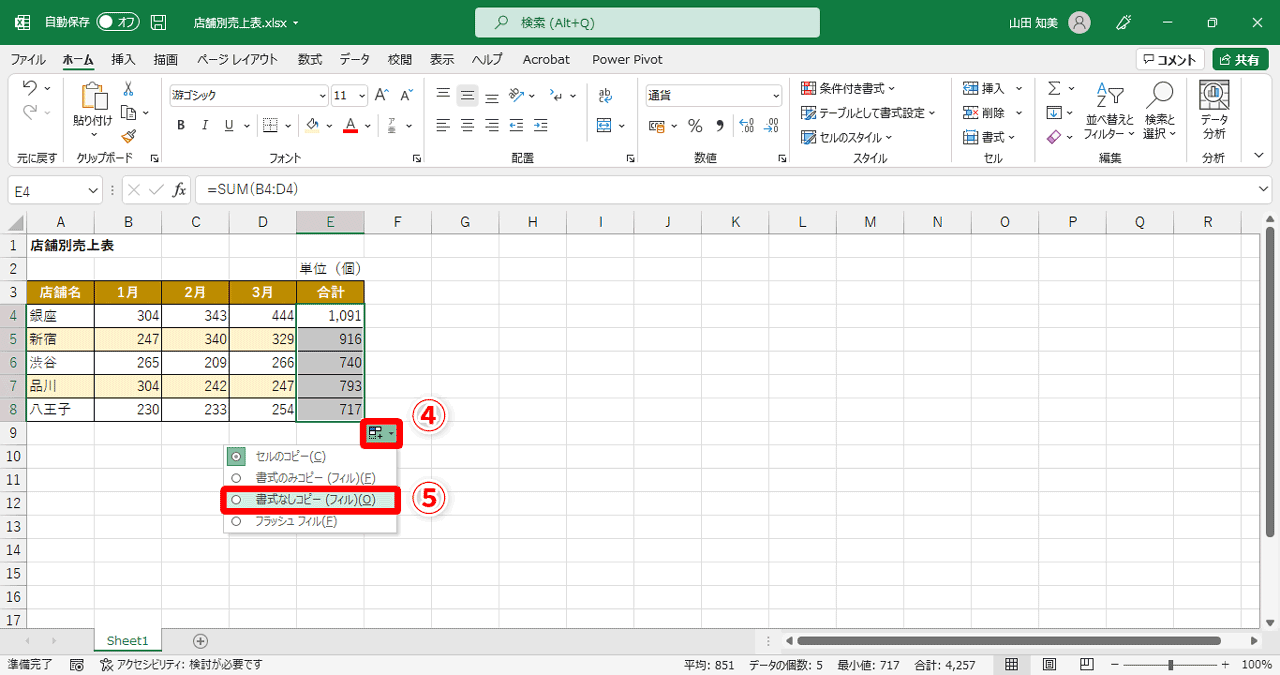Open Format as Table dropdown

[x=869, y=113]
